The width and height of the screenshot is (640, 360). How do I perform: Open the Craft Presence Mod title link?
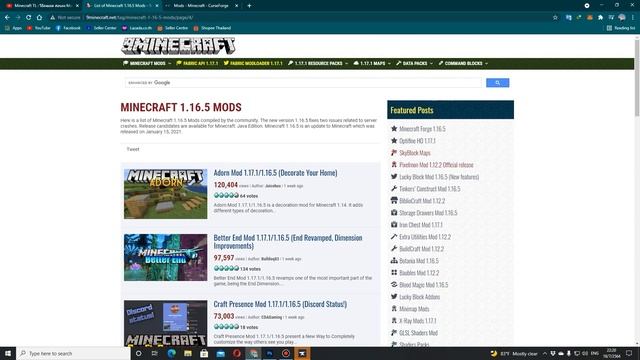[280, 304]
